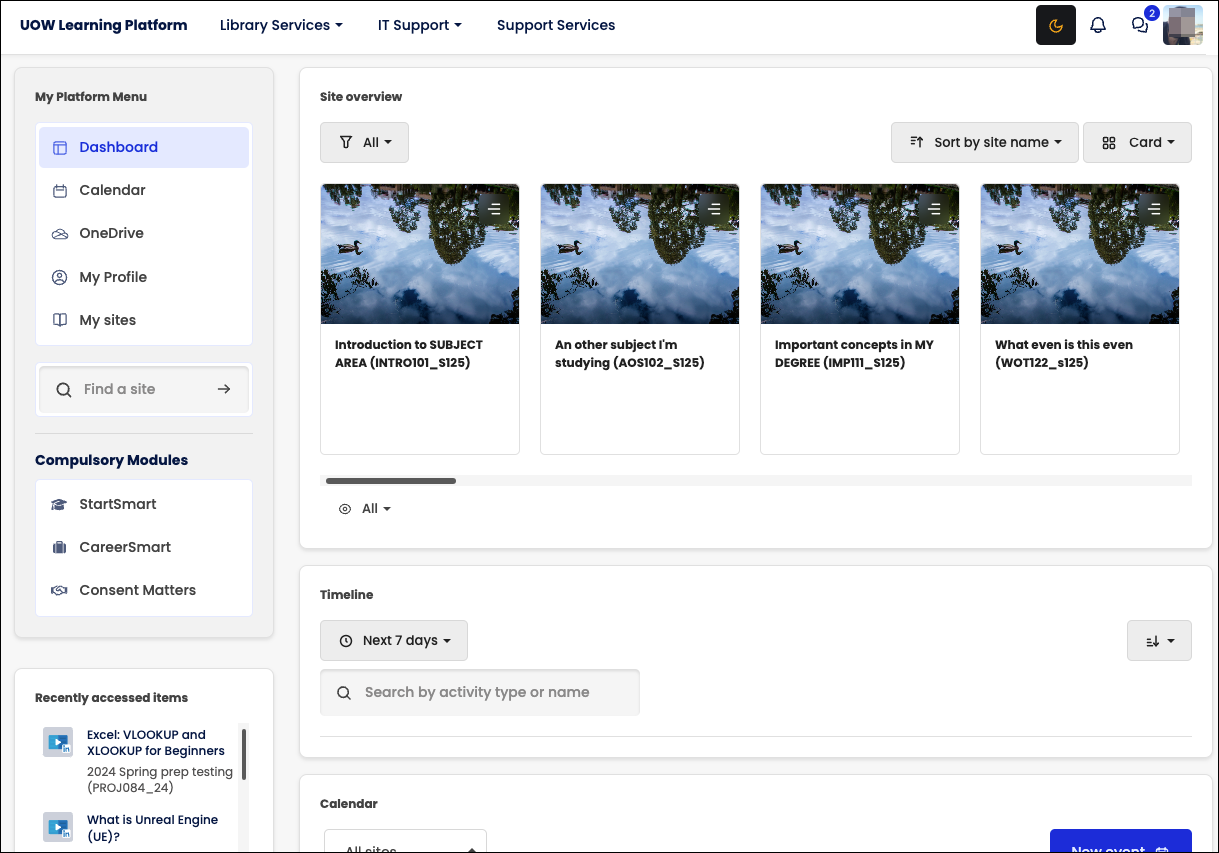The image size is (1219, 853).
Task: Open the card menu on WOT122_s125 thumbnail
Action: coord(1153,209)
